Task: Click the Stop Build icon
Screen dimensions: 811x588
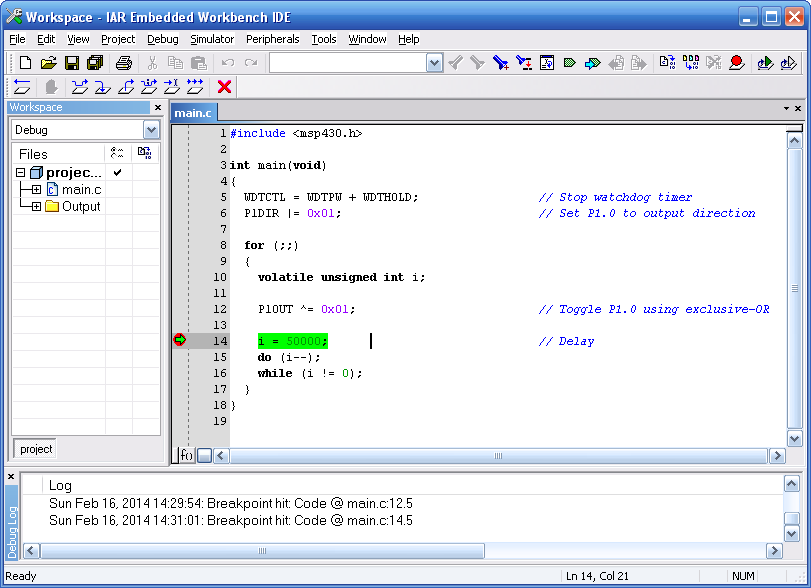Action: (714, 63)
